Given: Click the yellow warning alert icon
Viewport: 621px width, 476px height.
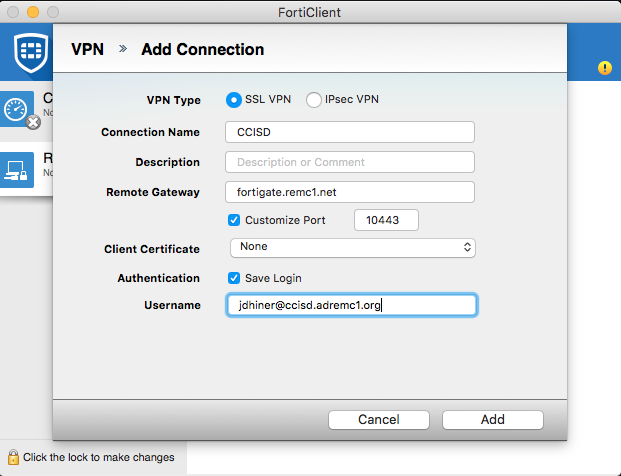Looking at the screenshot, I should tap(605, 68).
